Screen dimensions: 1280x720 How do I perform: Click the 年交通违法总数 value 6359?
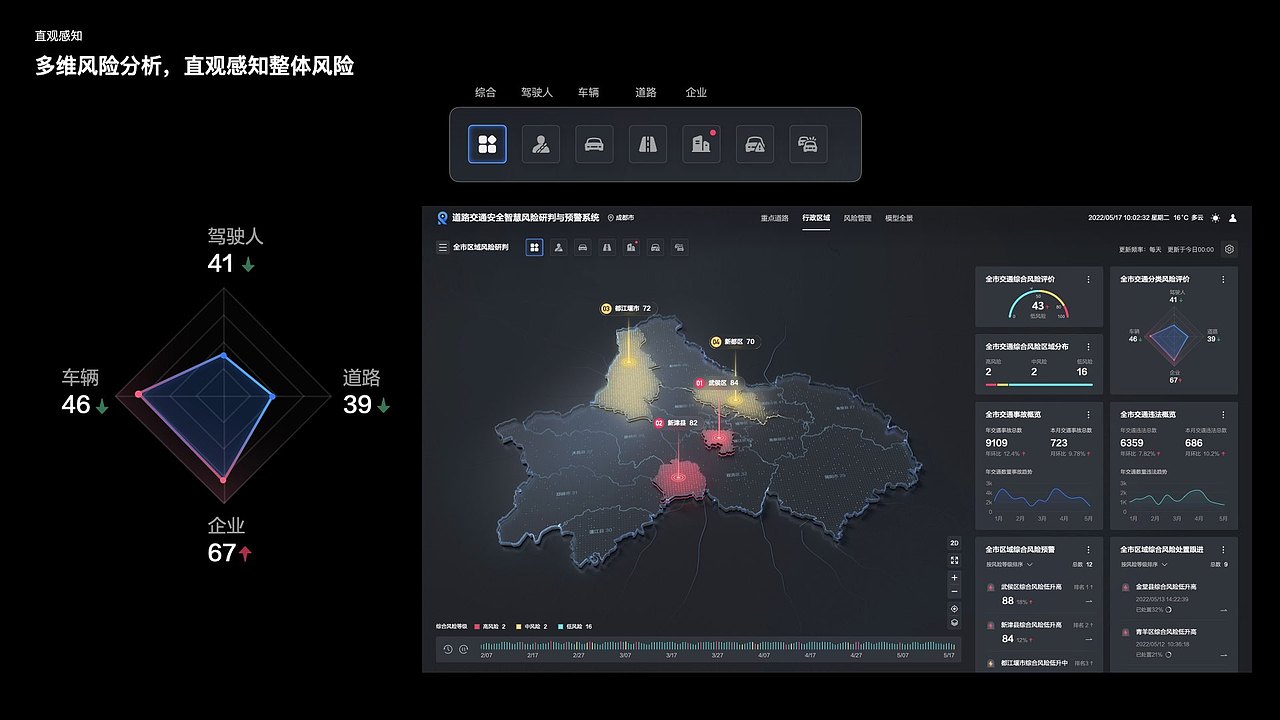1131,442
